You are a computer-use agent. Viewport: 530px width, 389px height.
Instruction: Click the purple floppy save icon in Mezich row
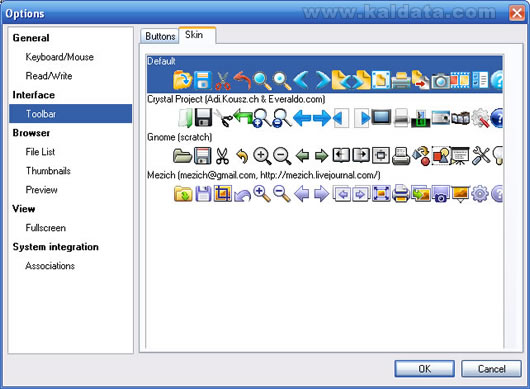[203, 194]
